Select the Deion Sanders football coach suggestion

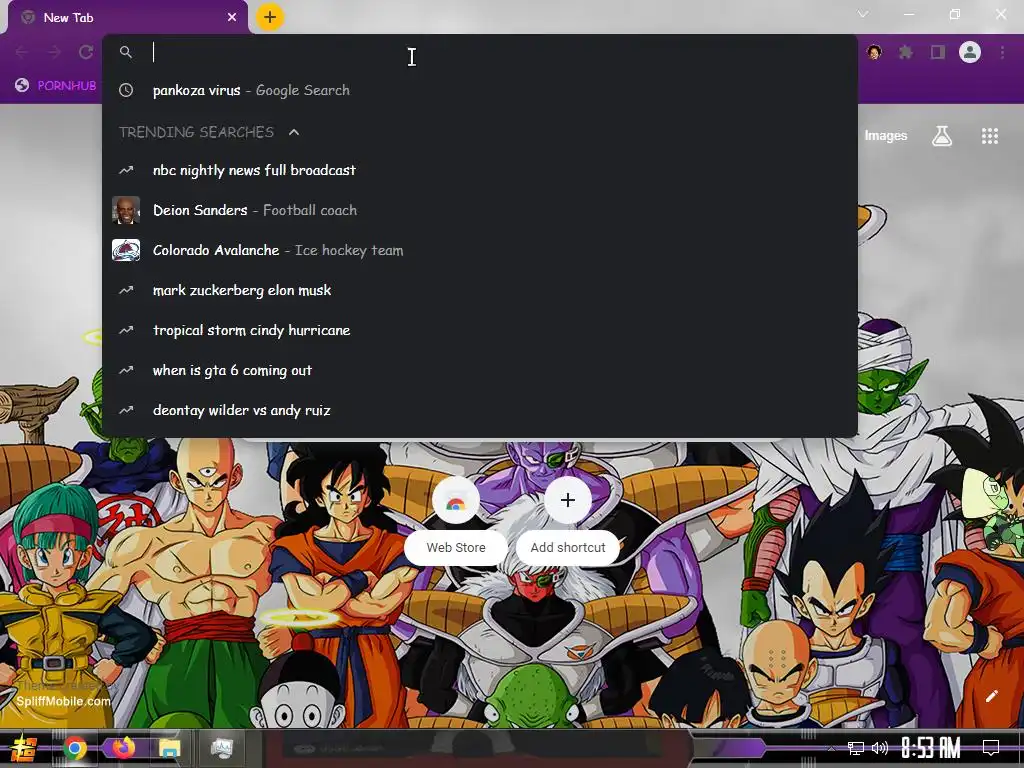pos(479,210)
